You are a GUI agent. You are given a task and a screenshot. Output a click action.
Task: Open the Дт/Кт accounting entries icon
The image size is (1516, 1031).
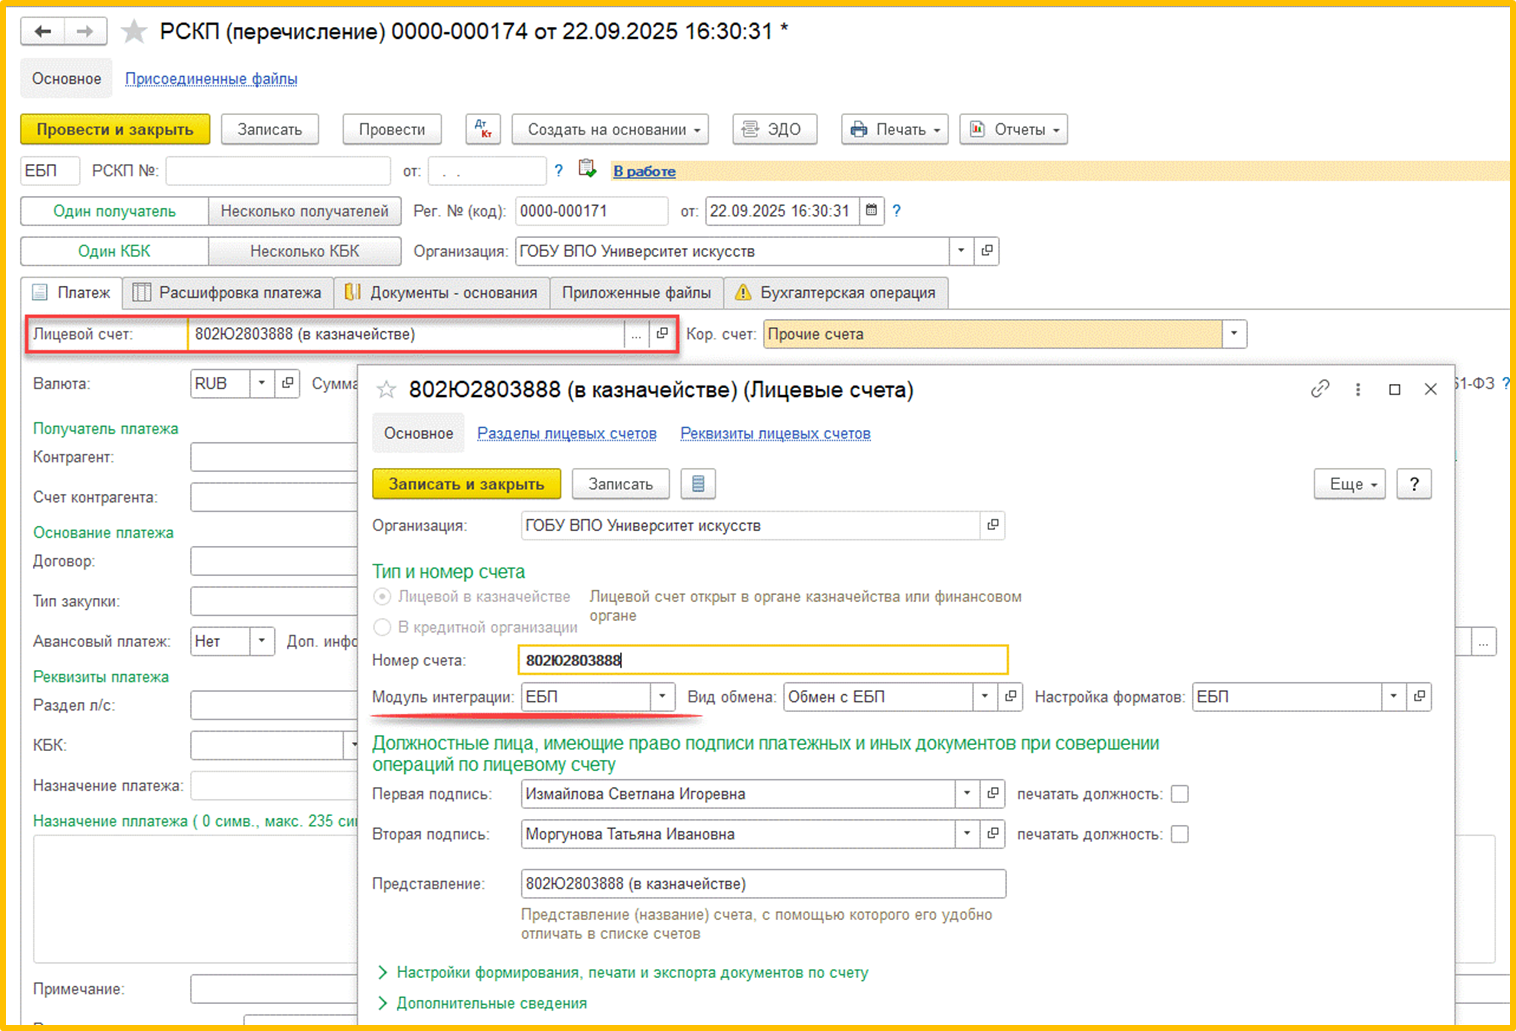(483, 129)
